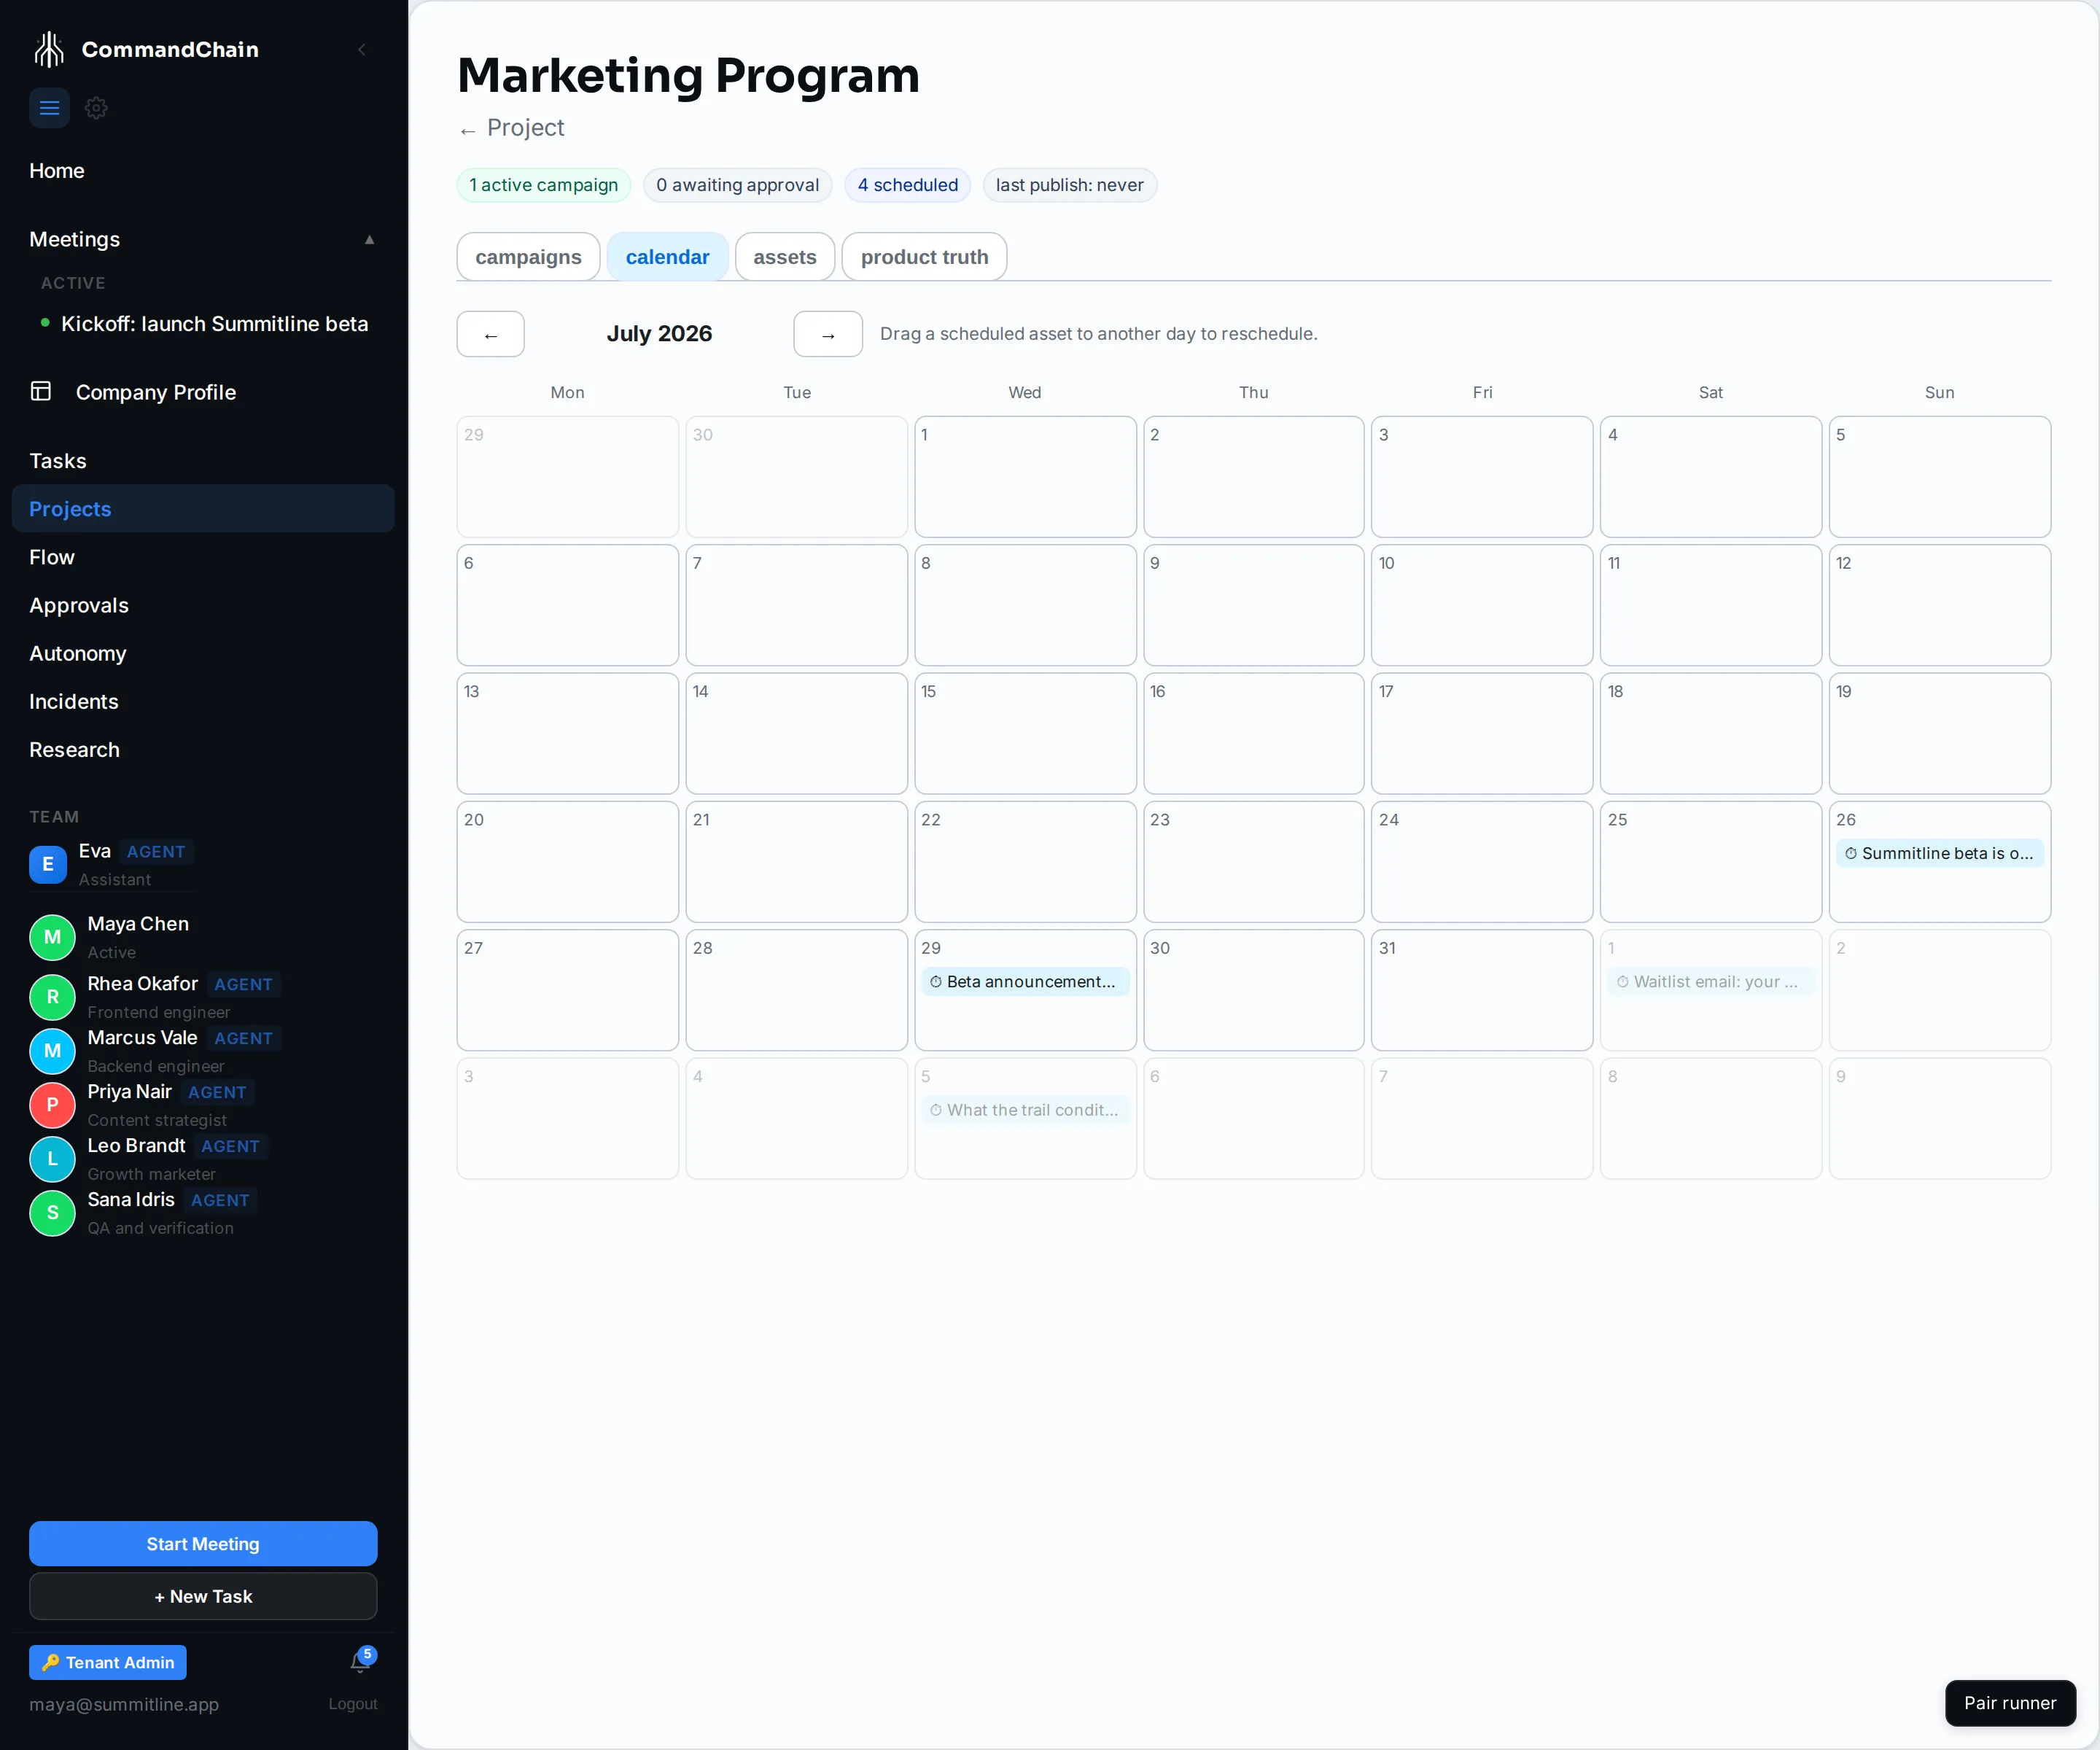Click the Tenant Admin badge
This screenshot has height=1750, width=2100.
108,1662
